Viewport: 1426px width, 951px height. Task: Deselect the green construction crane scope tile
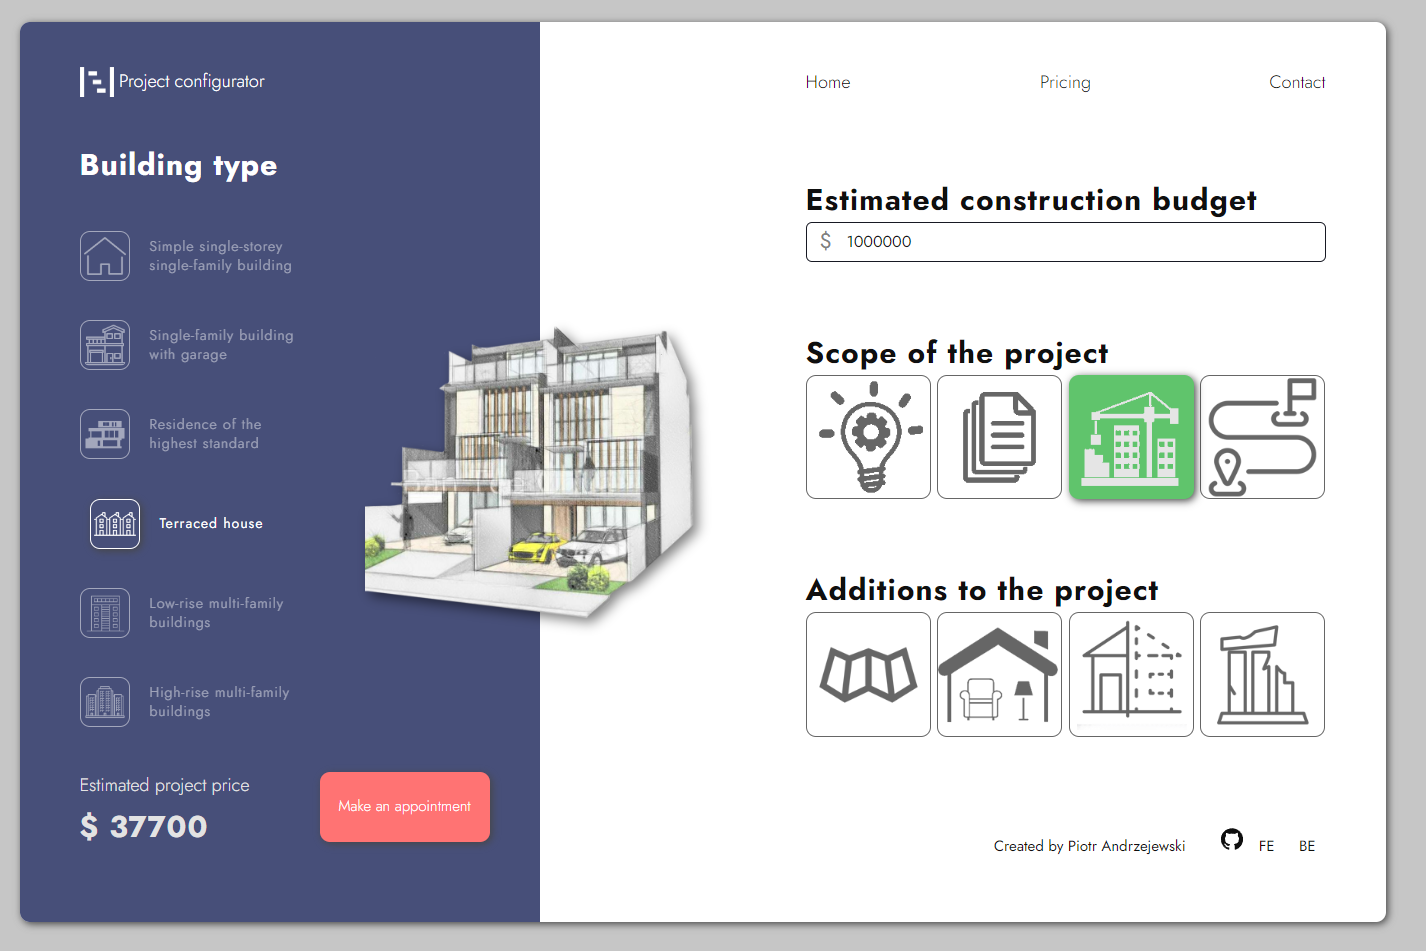1131,437
